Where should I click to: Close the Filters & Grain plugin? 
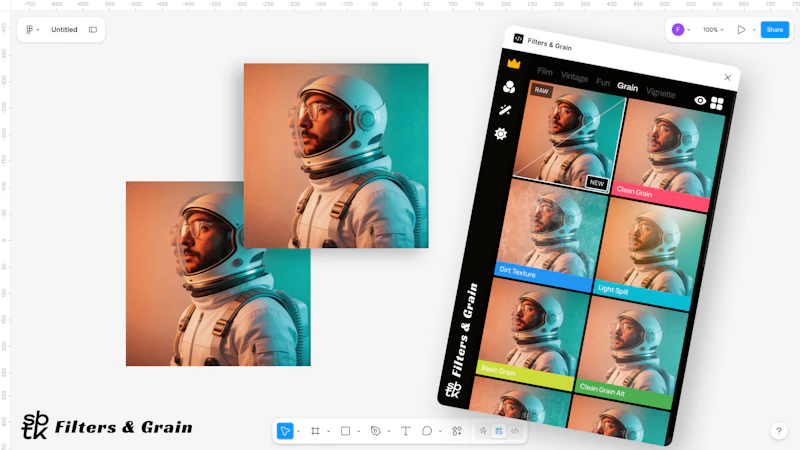click(x=728, y=78)
